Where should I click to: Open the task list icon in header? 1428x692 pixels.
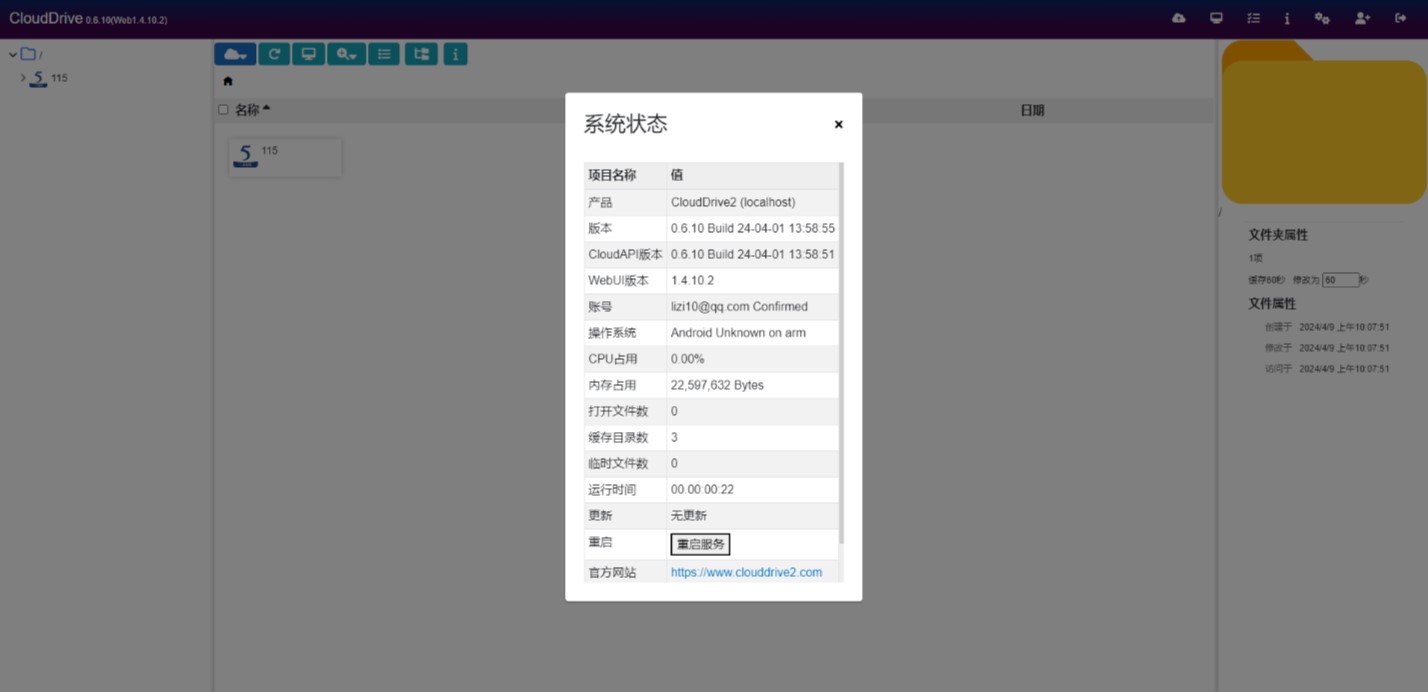pos(1253,18)
